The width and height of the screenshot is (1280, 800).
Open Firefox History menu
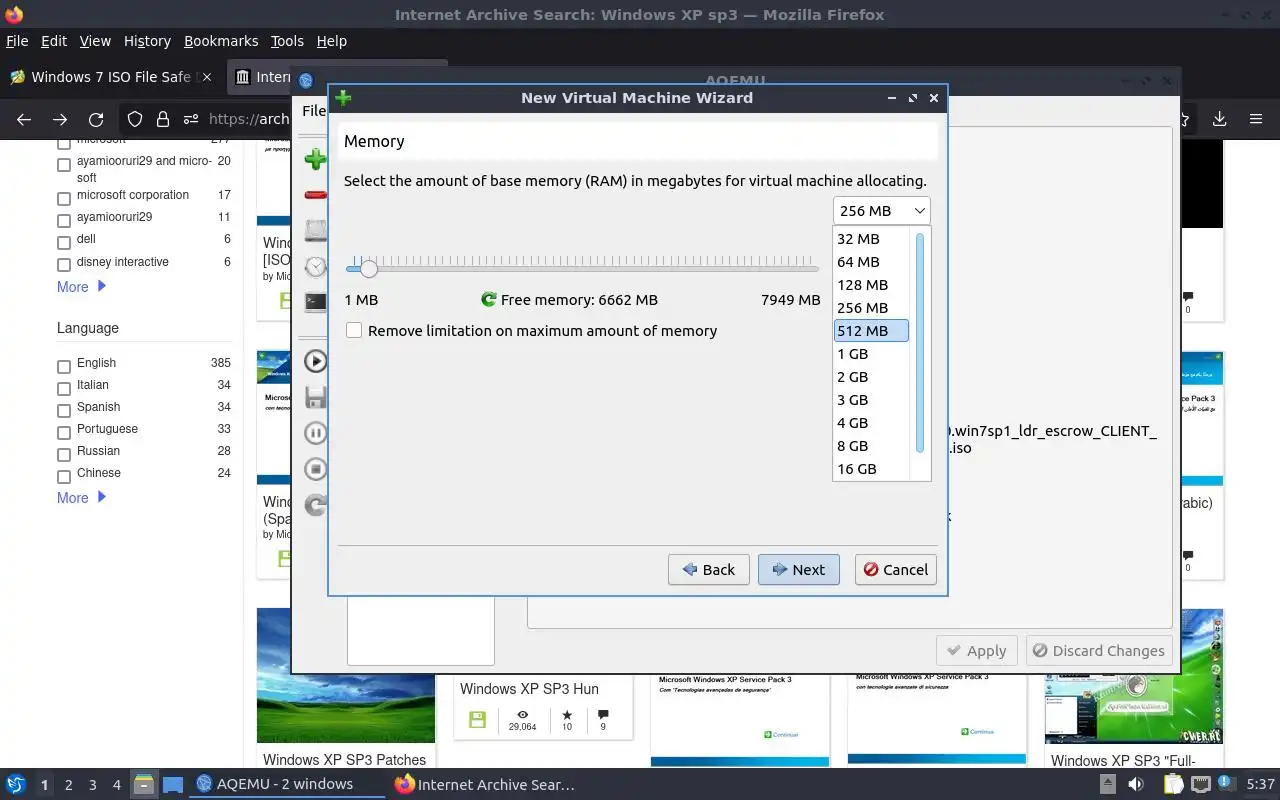(x=147, y=41)
